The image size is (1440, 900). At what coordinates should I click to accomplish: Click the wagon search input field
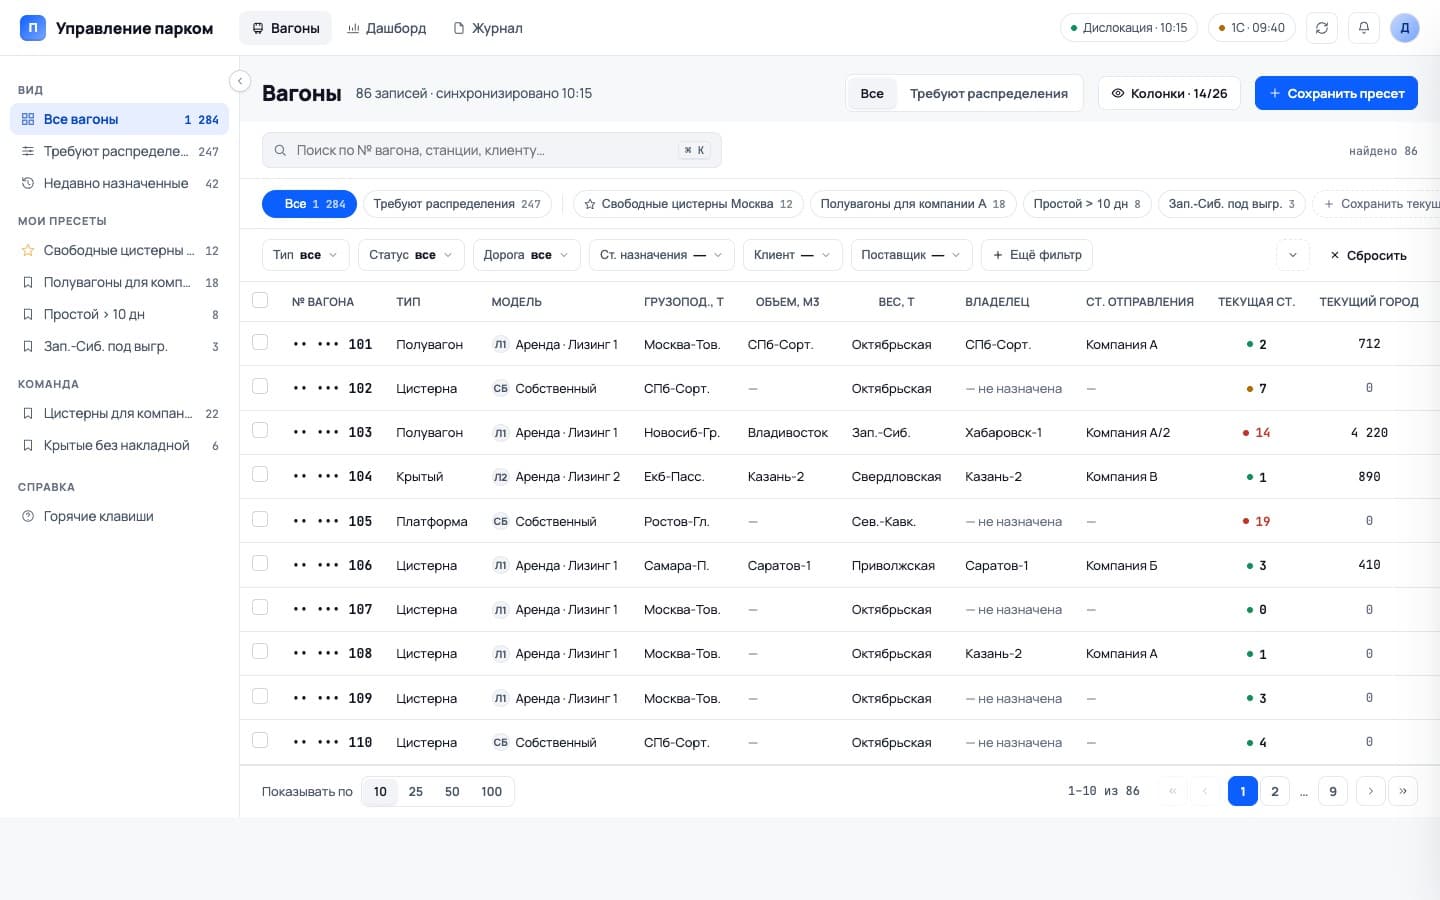click(491, 150)
